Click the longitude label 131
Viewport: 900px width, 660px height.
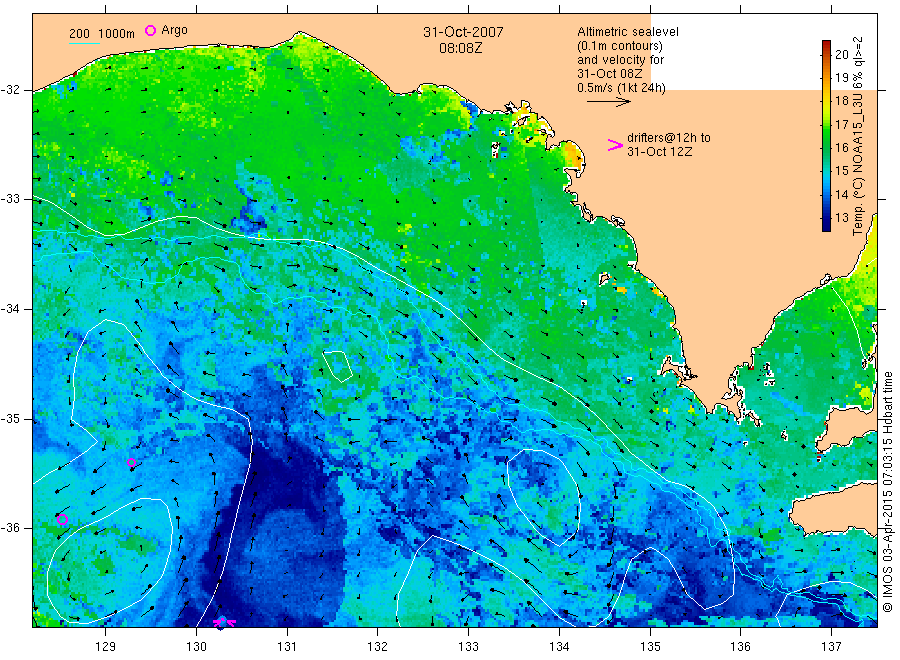[287, 647]
